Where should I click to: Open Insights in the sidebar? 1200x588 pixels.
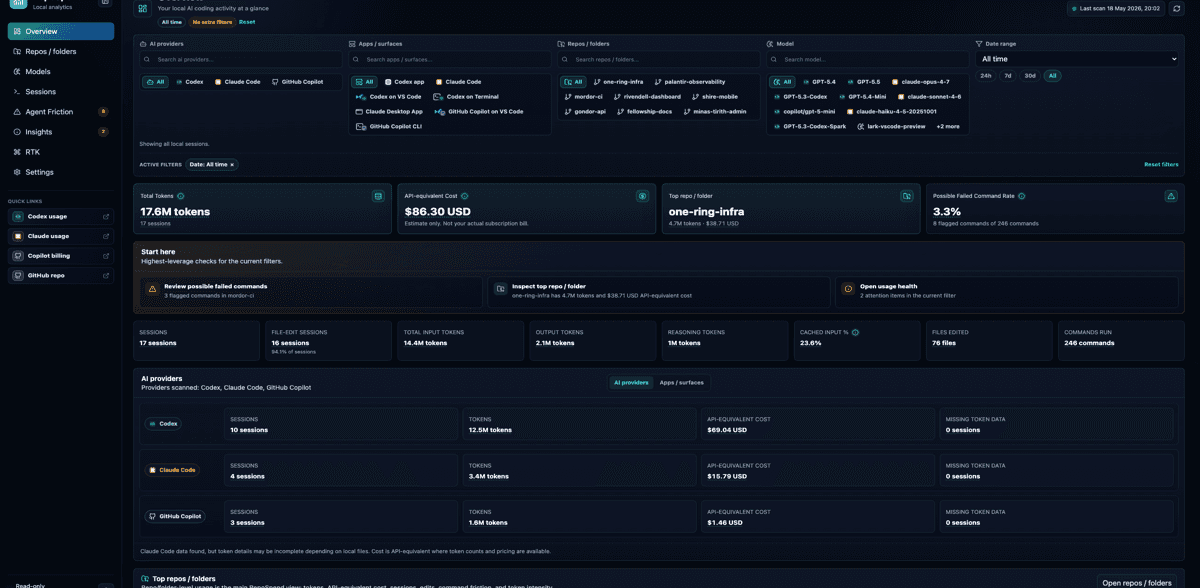pos(61,132)
